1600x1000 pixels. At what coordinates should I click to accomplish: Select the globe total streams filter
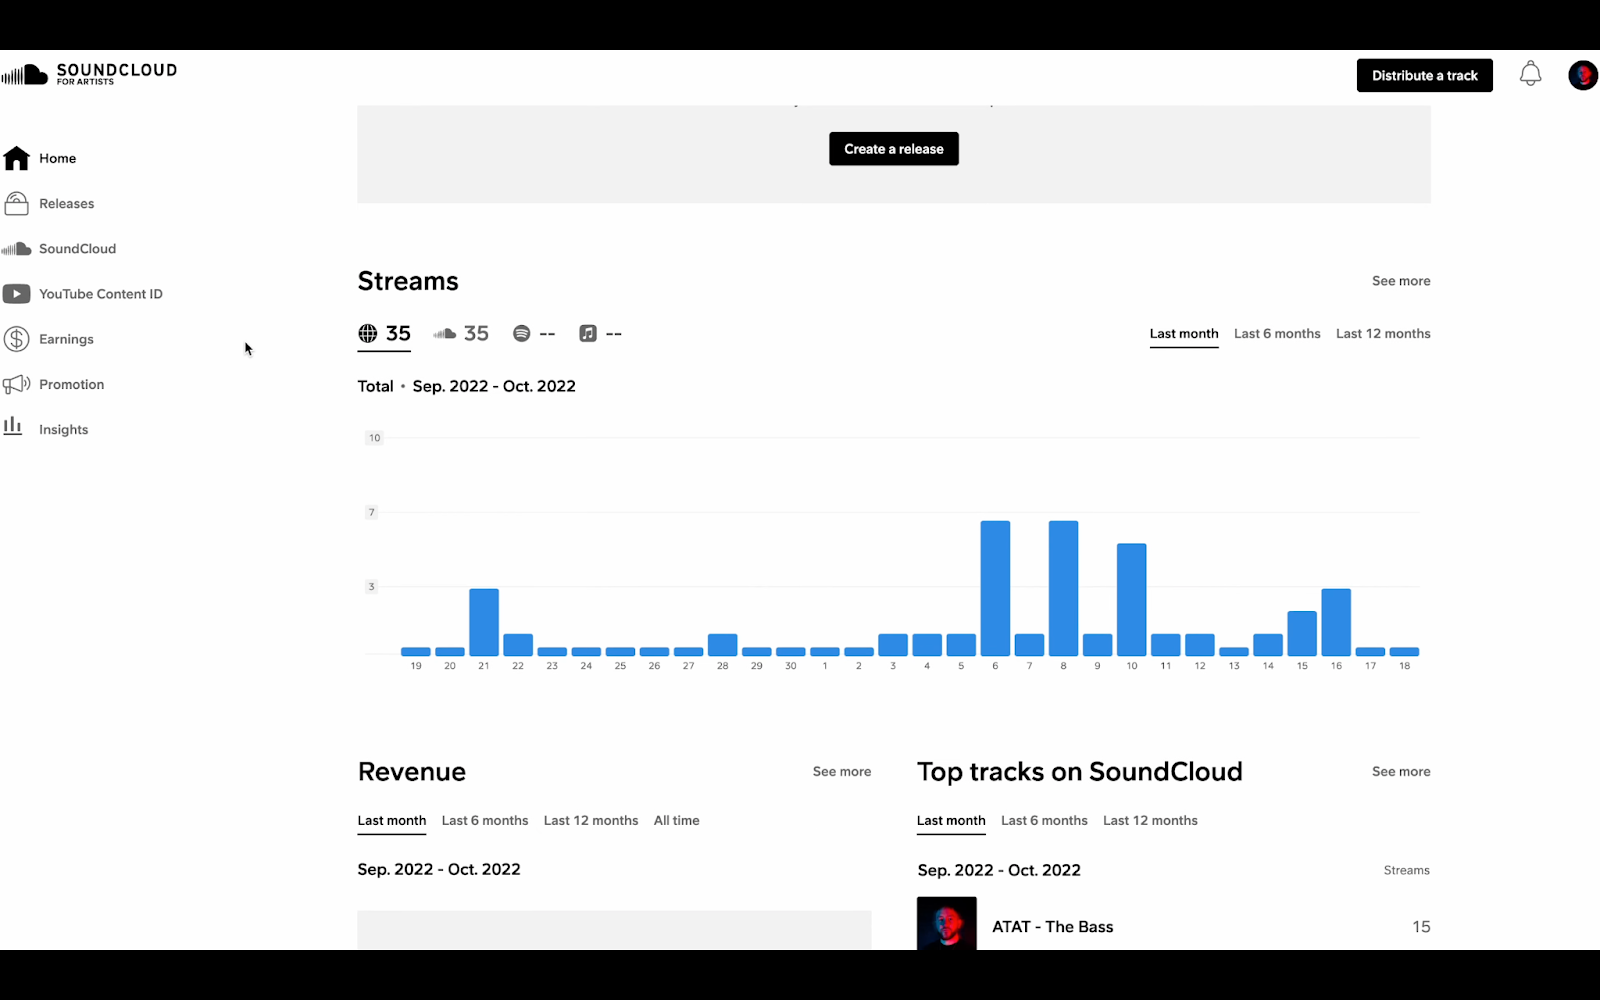(384, 334)
